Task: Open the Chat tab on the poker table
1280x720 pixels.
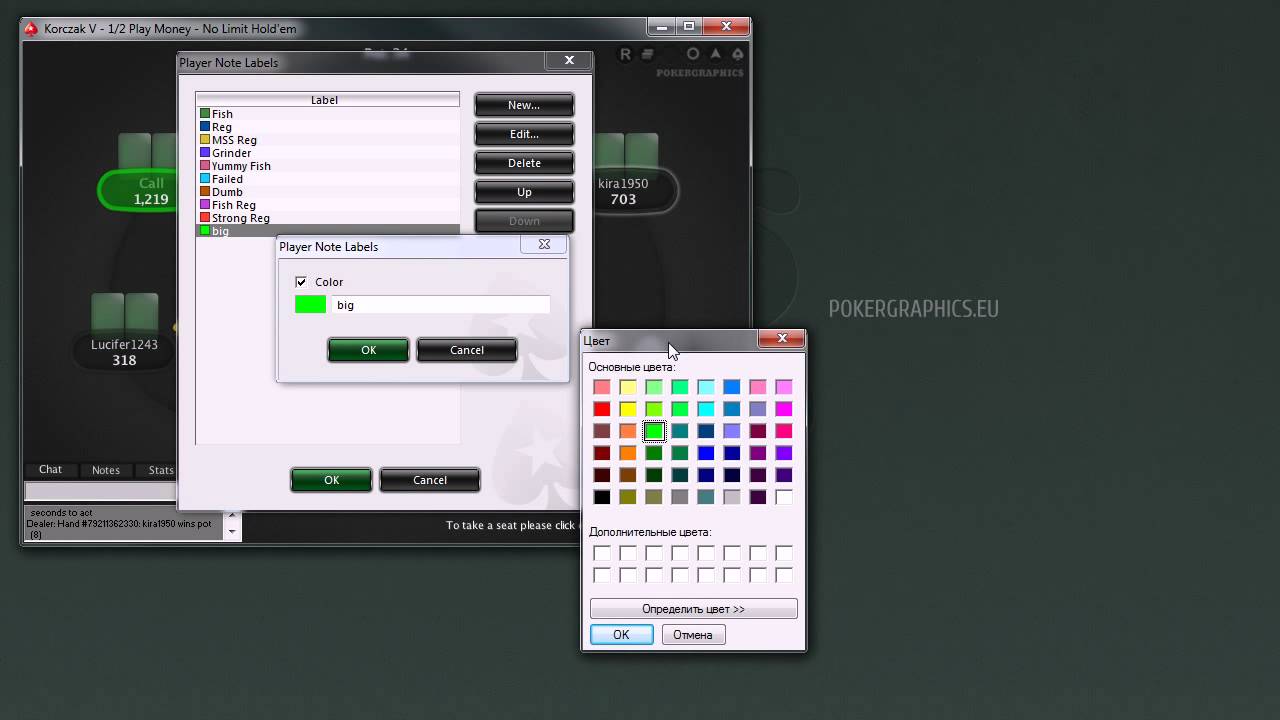Action: pyautogui.click(x=50, y=470)
